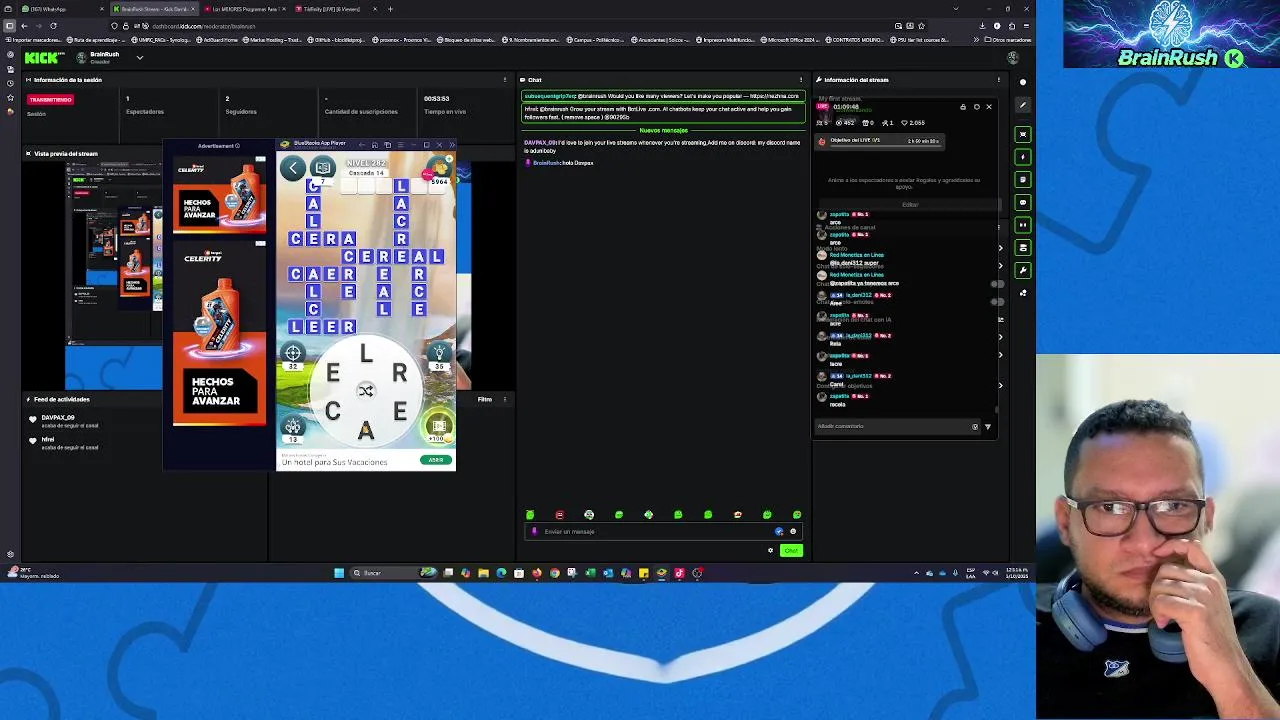The height and width of the screenshot is (720, 1280).
Task: Click the Editar button in TikTok overlay
Action: (909, 205)
